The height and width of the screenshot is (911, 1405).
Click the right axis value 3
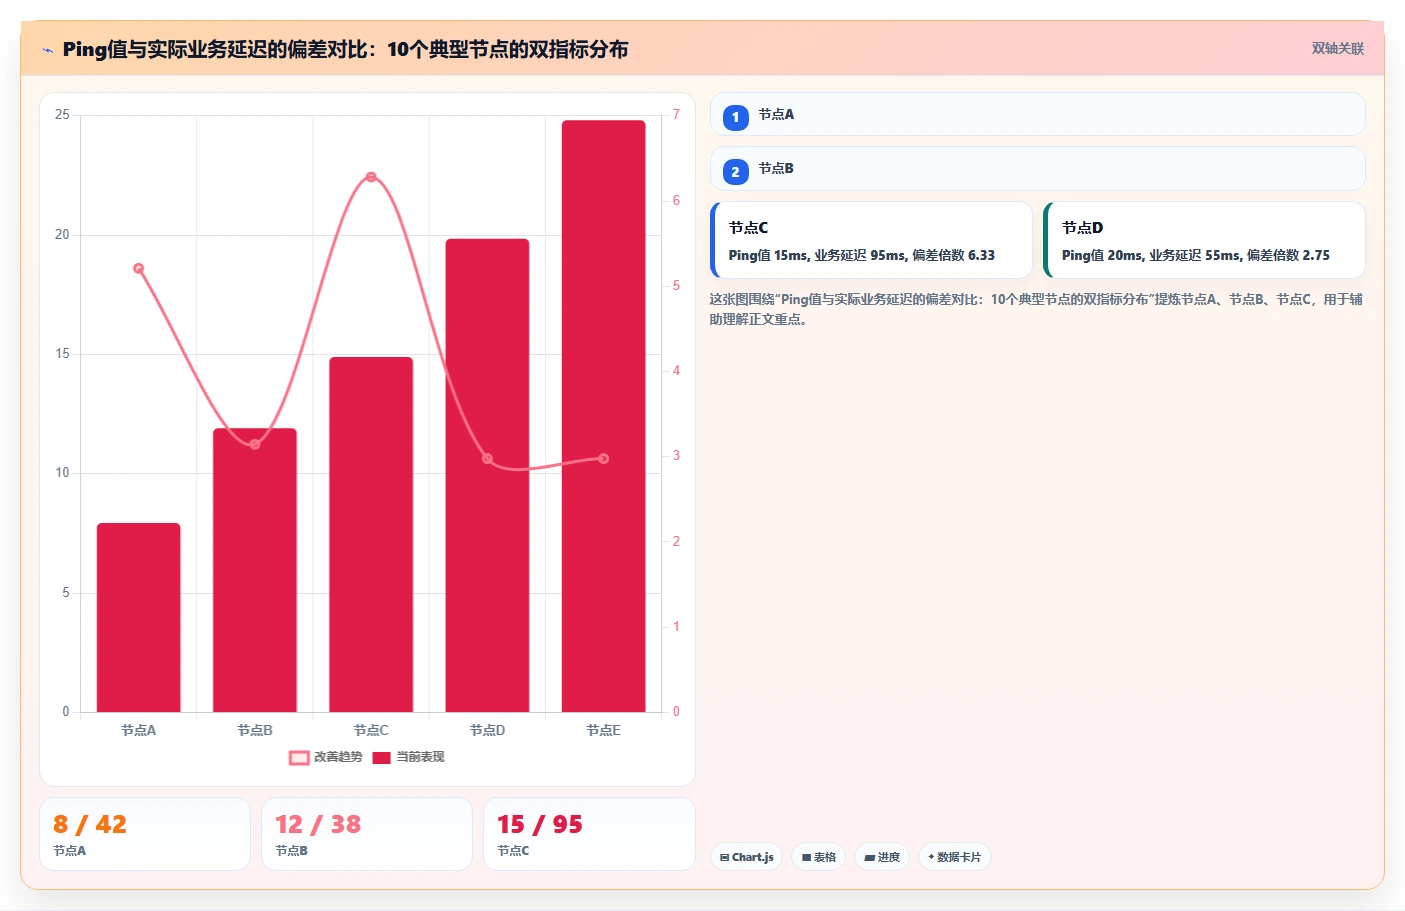(676, 456)
